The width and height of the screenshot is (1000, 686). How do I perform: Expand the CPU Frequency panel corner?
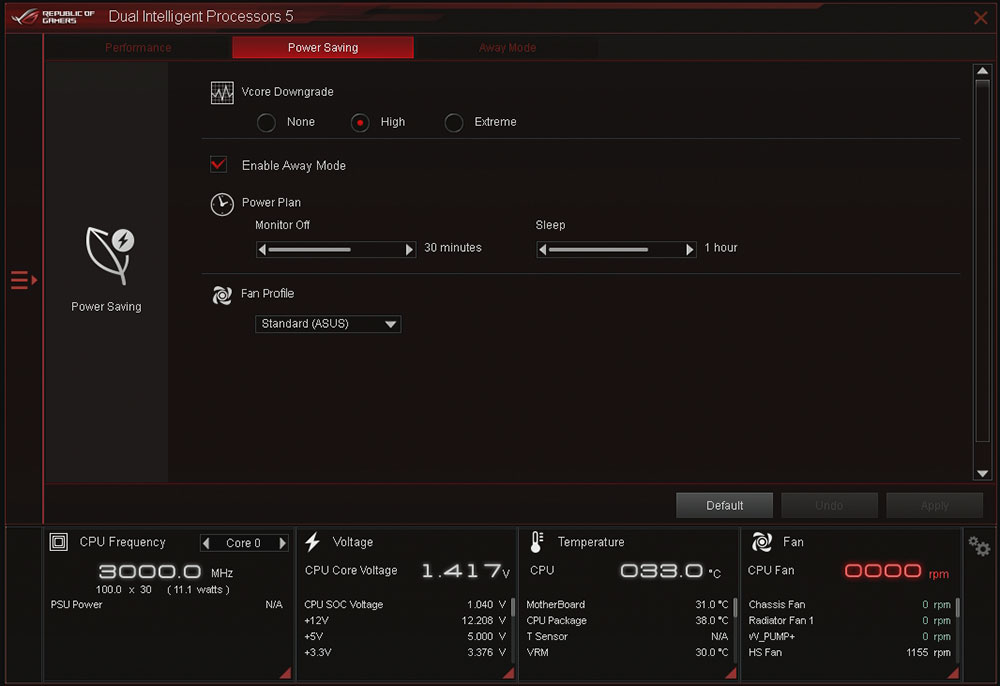286,673
